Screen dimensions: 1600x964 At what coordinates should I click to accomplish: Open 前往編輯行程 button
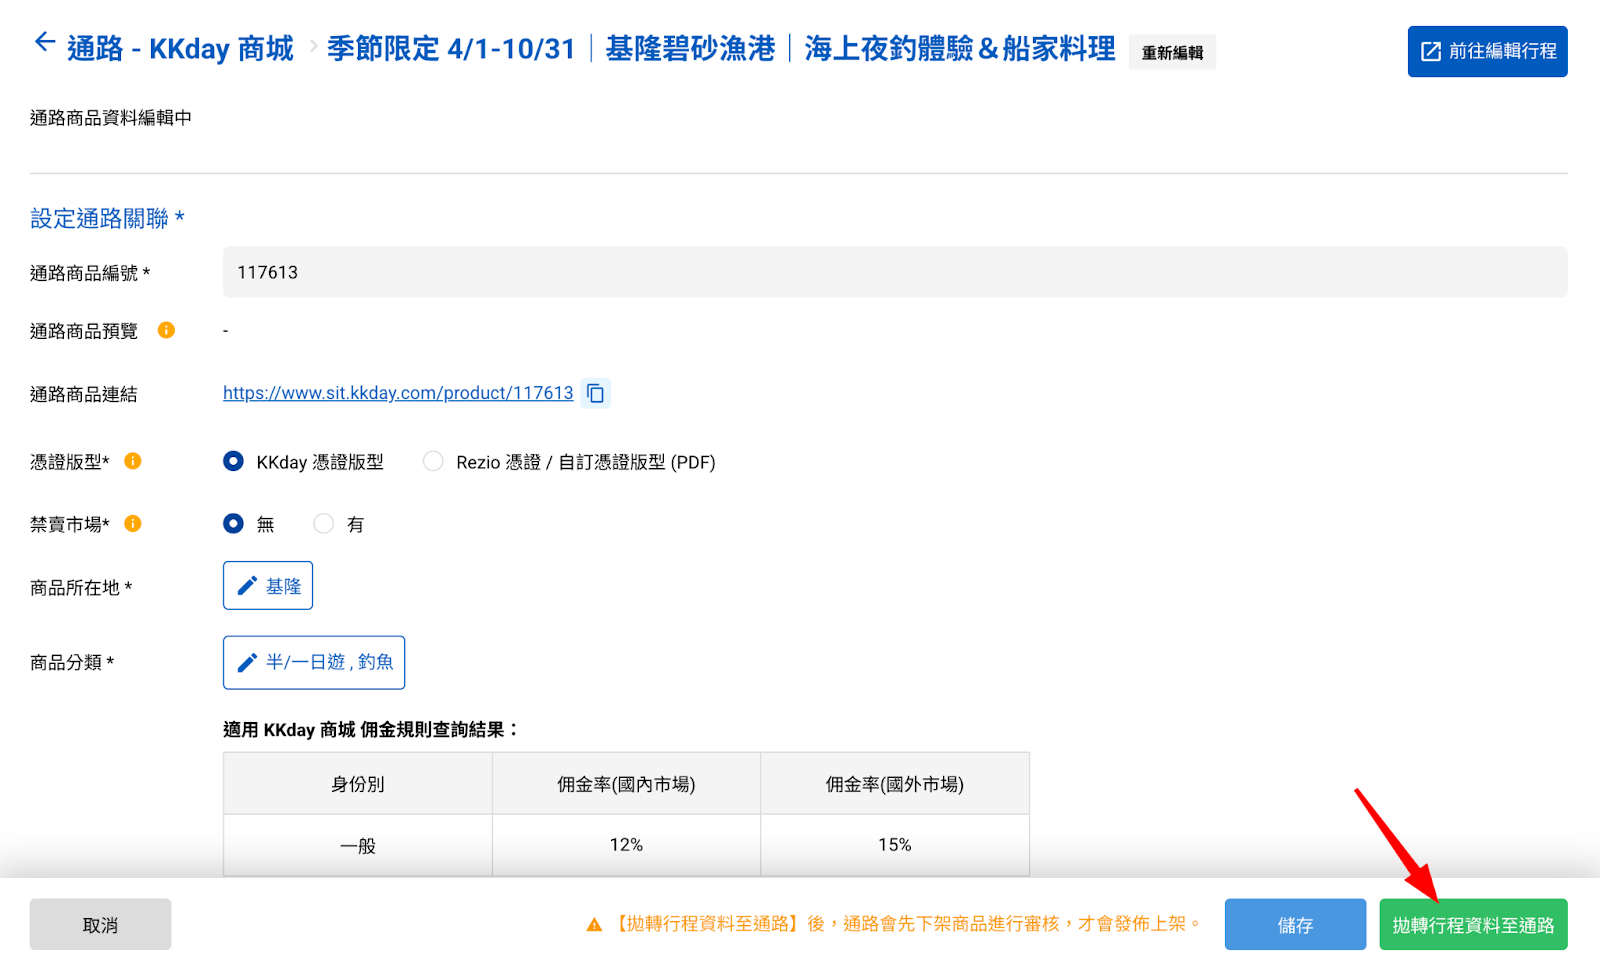[x=1487, y=51]
